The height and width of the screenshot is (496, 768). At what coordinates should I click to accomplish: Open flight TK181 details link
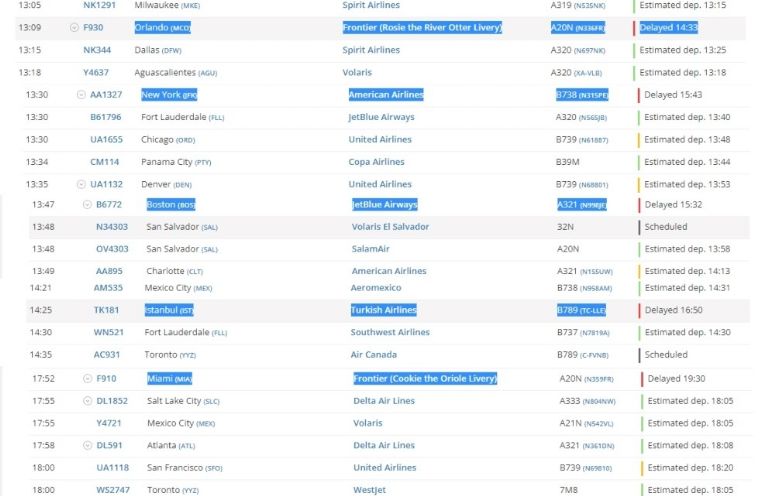(x=106, y=310)
